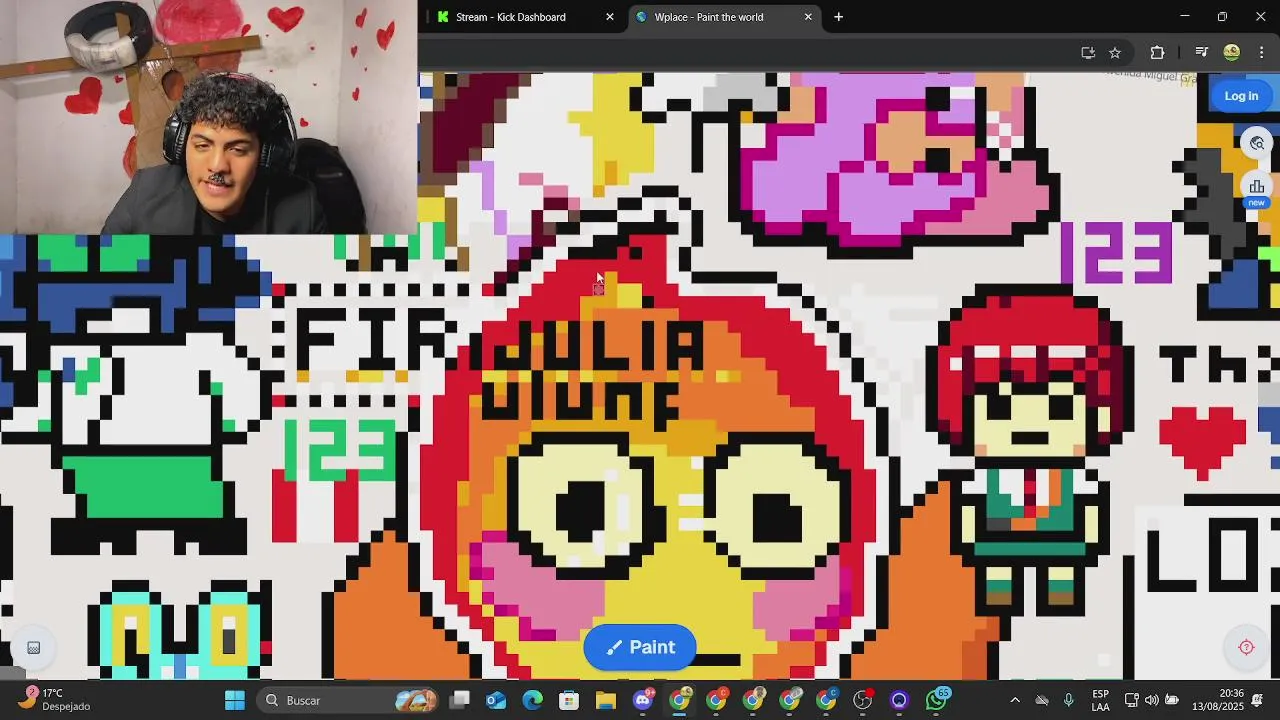Open Microsoft Edge from the taskbar

tap(532, 700)
